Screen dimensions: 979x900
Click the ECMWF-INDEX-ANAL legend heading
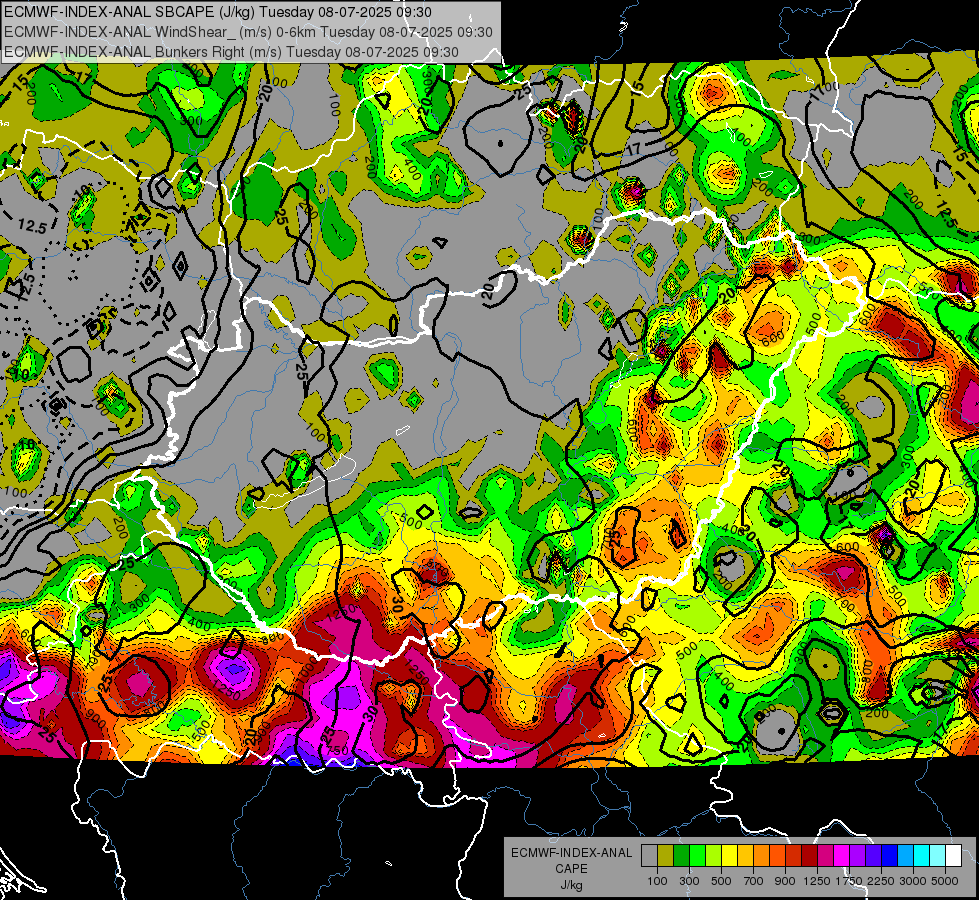click(571, 853)
